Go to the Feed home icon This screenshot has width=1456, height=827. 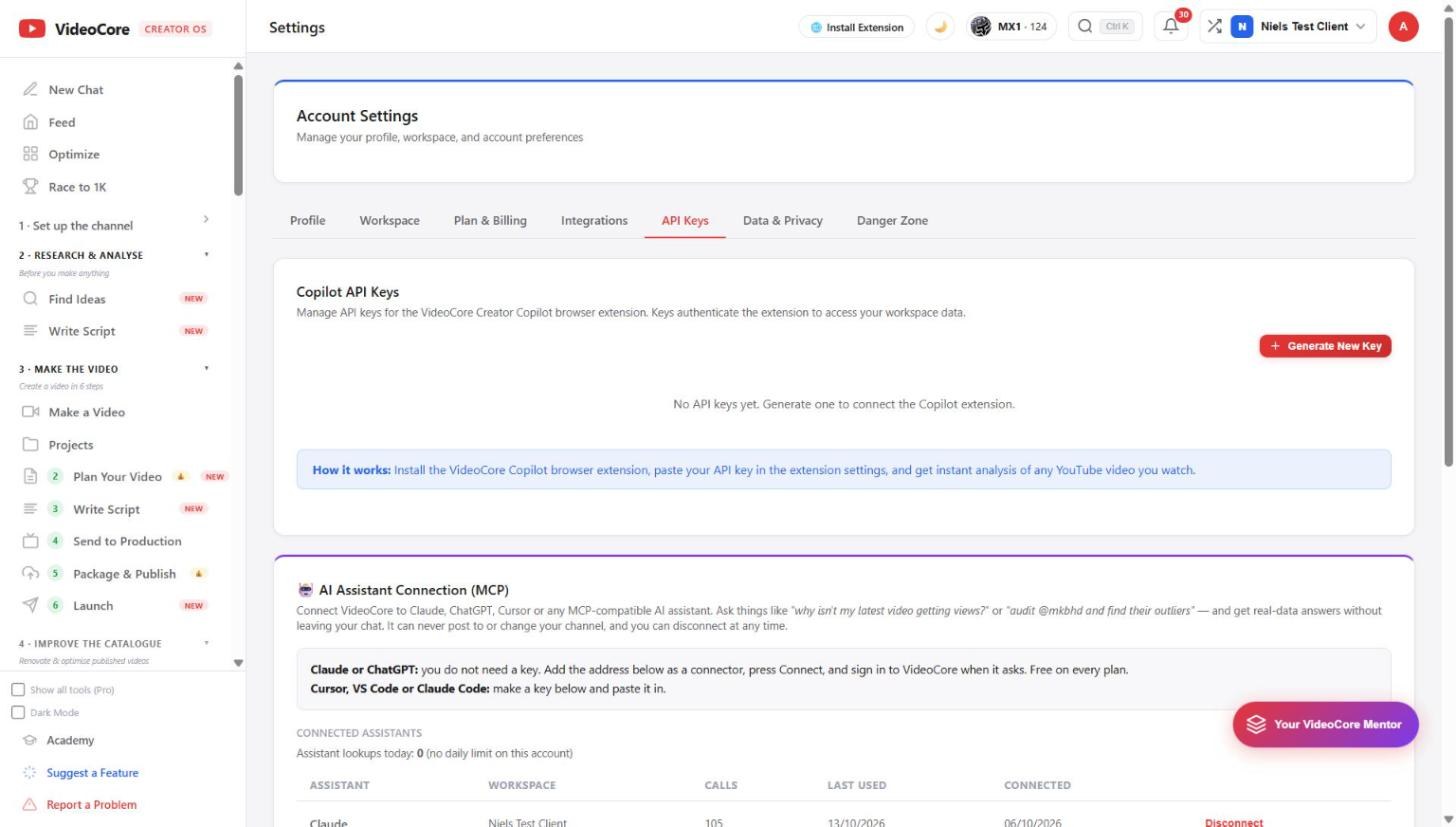[x=30, y=122]
